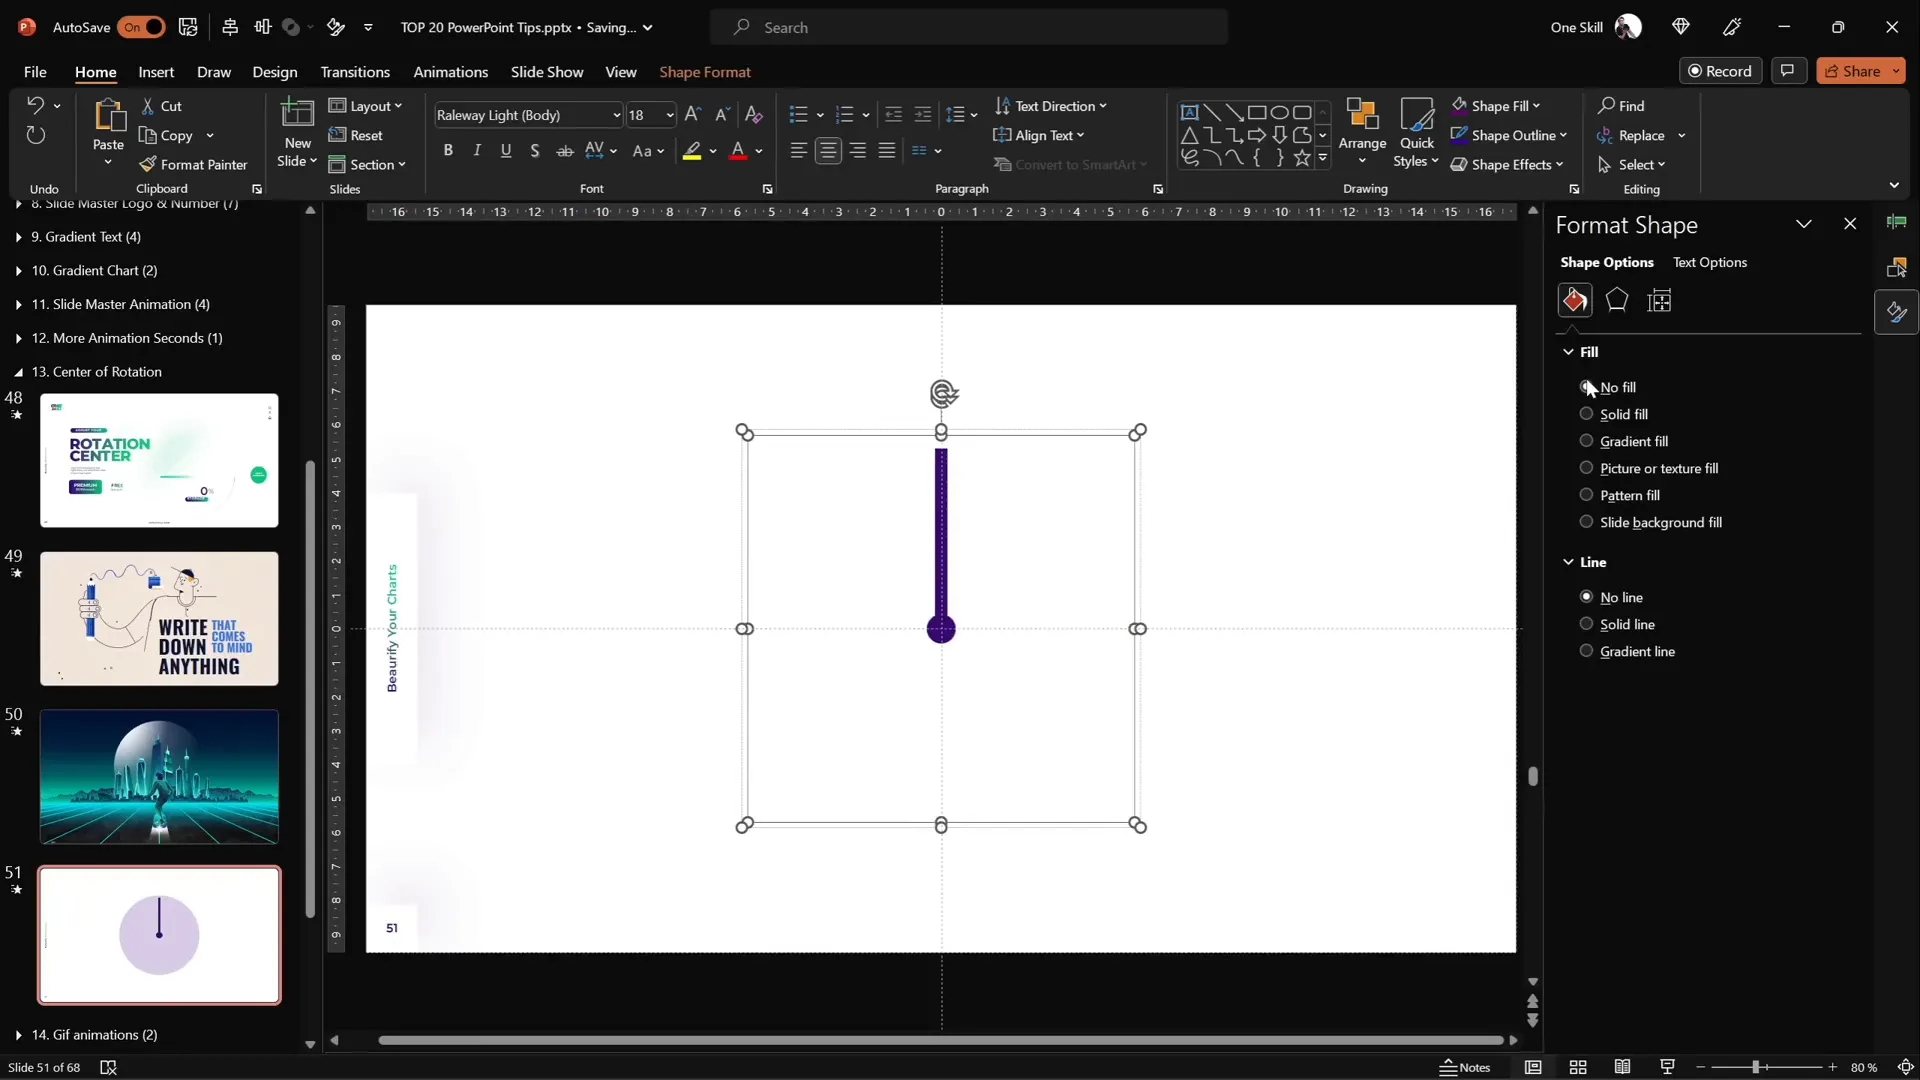Clear all formatting icon

[754, 115]
